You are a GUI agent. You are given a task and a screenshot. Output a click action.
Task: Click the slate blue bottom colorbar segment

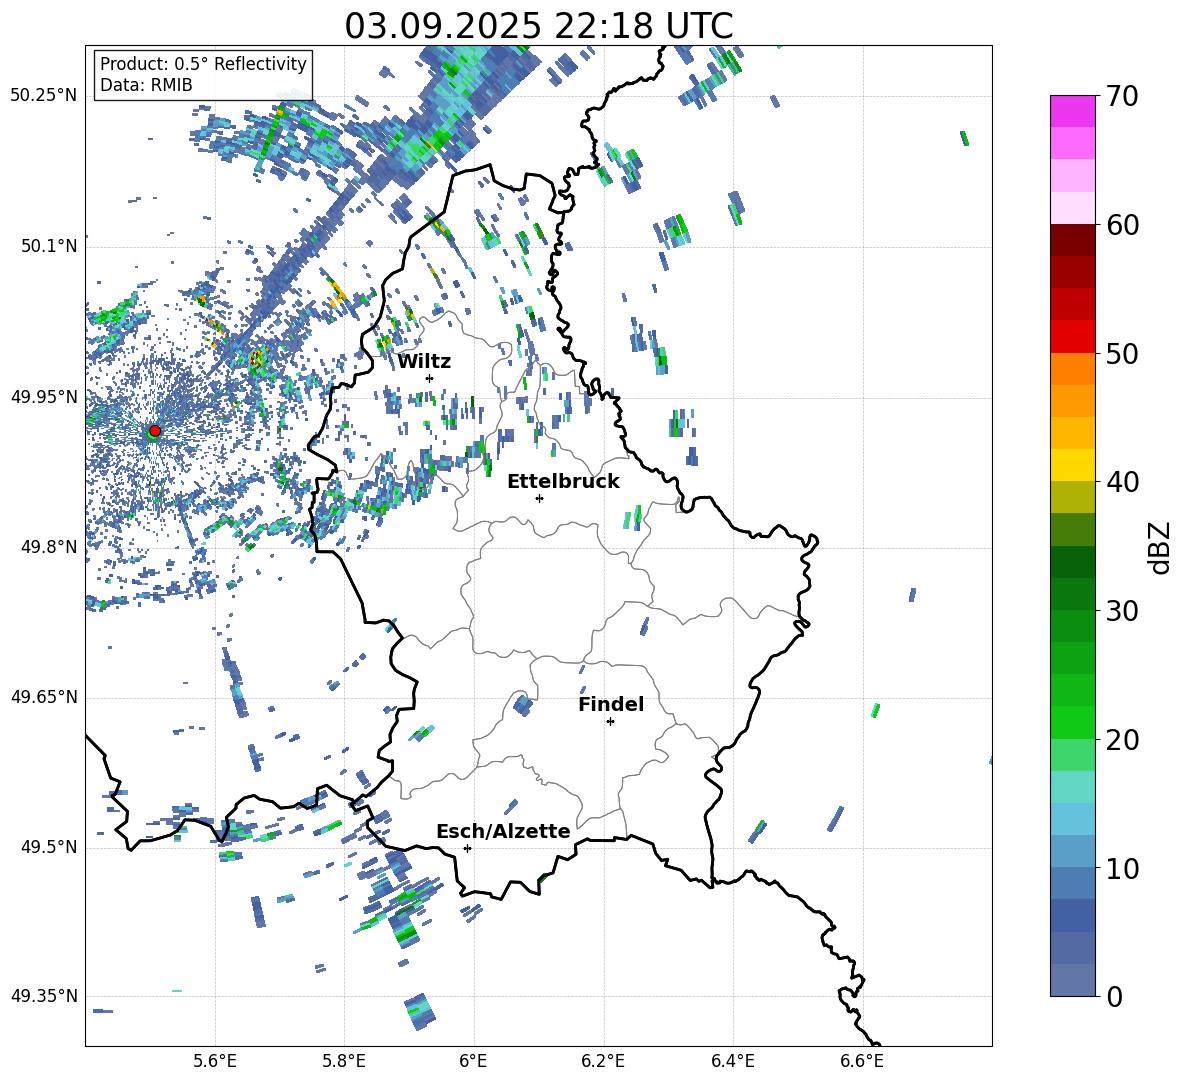(1072, 980)
